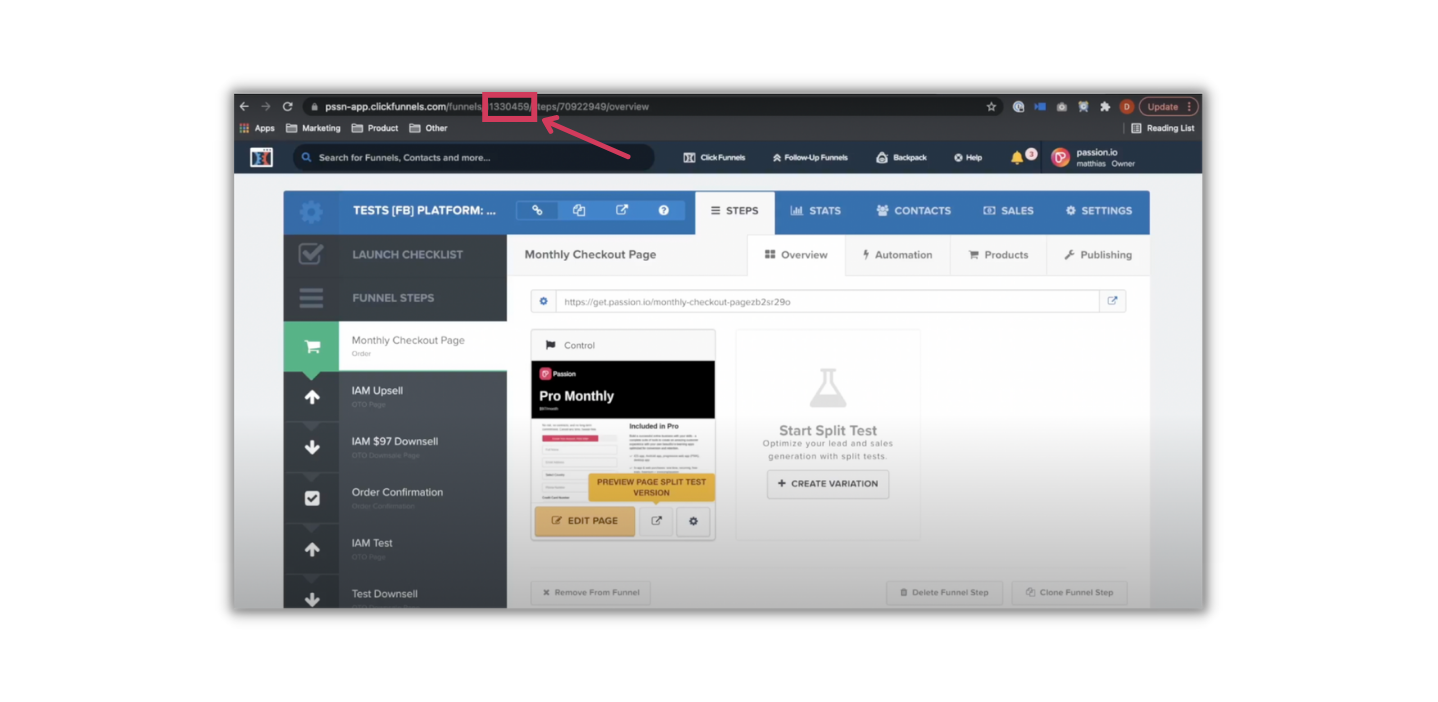Click the clone funnel icon in the blue header
This screenshot has width=1438, height=702.
tap(579, 209)
